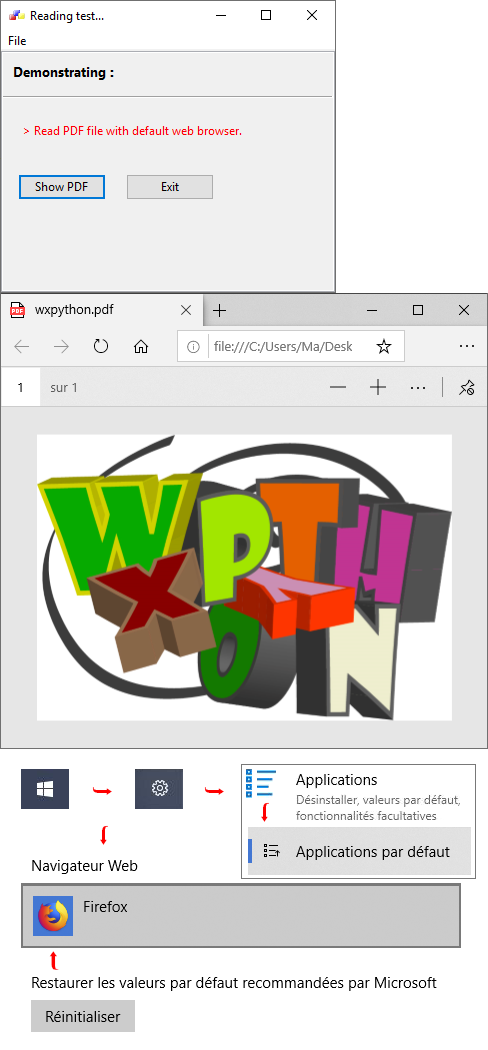Click the Show PDF button

[62, 187]
